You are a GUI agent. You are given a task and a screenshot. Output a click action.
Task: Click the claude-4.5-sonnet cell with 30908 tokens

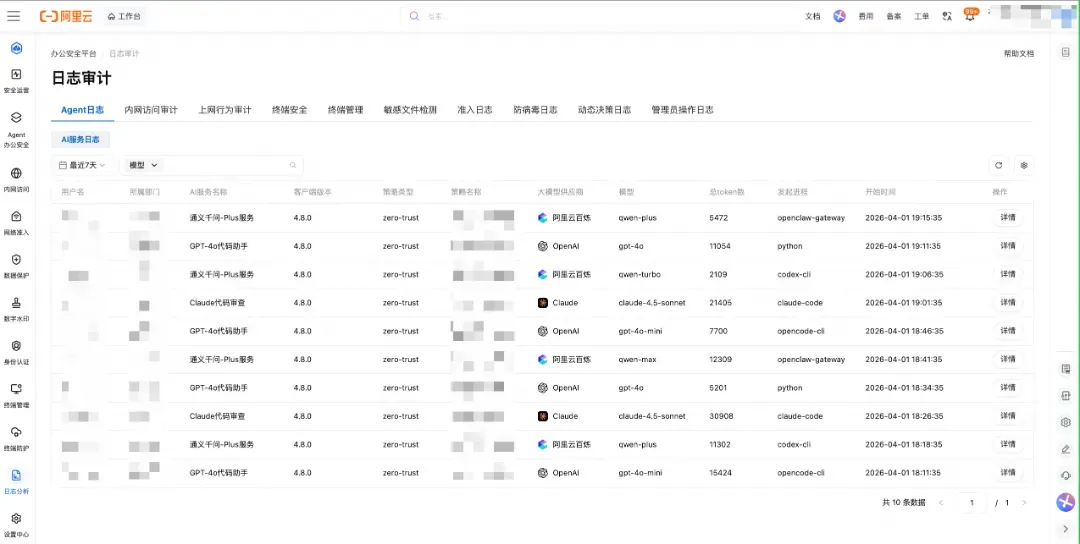pos(652,416)
